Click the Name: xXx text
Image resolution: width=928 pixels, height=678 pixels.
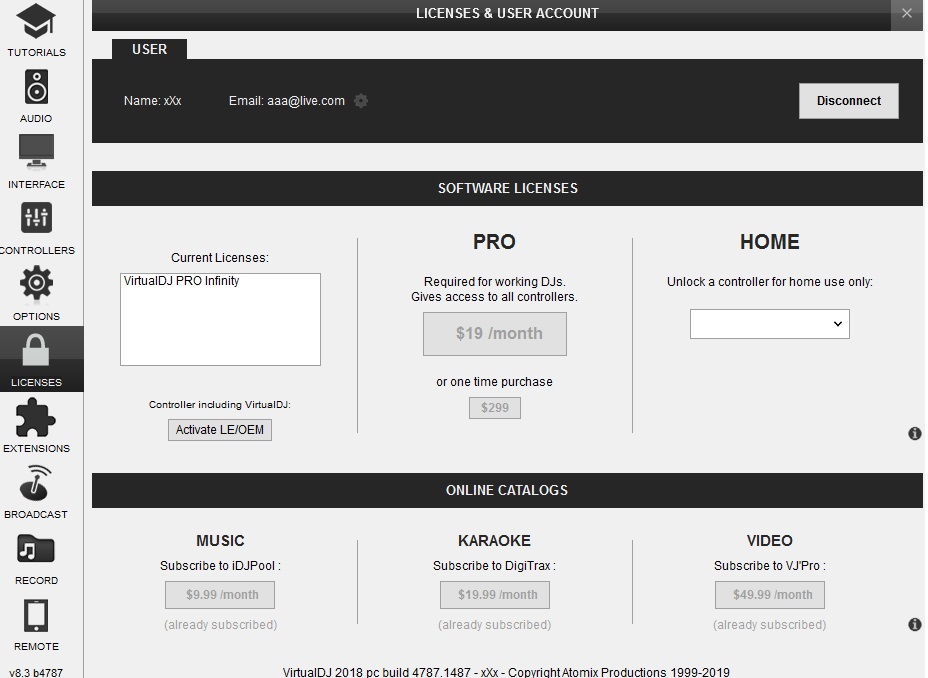[153, 101]
